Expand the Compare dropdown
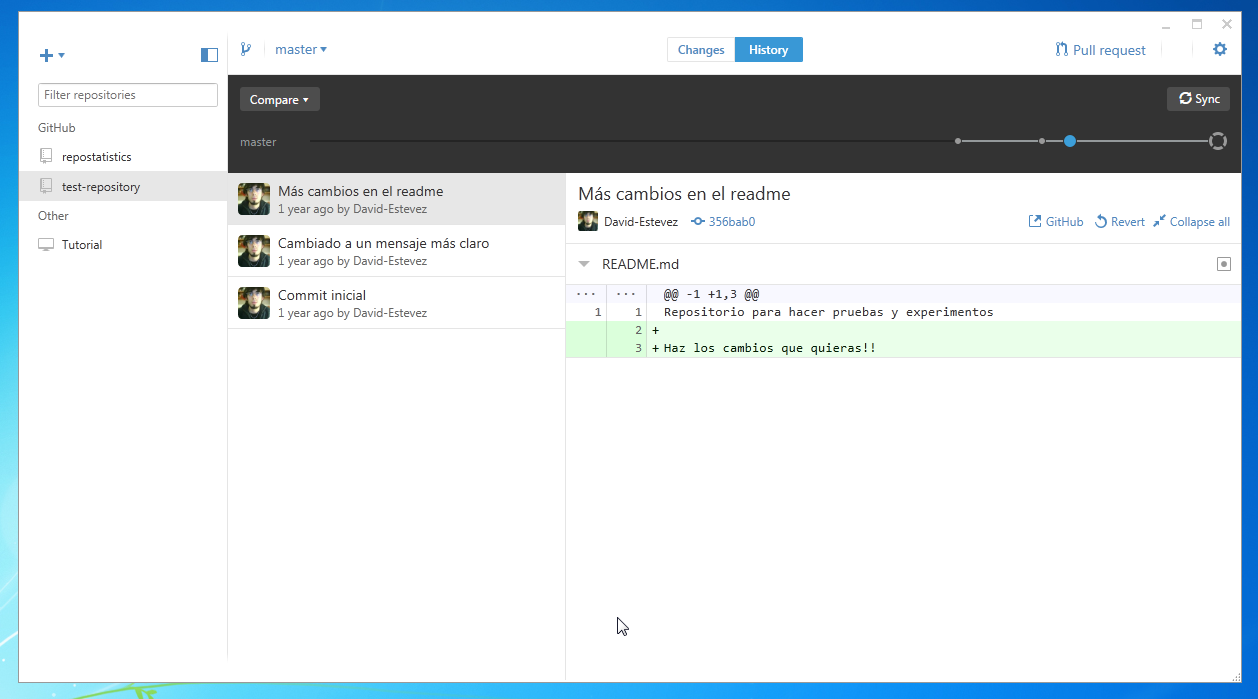Viewport: 1258px width, 699px height. pos(279,99)
